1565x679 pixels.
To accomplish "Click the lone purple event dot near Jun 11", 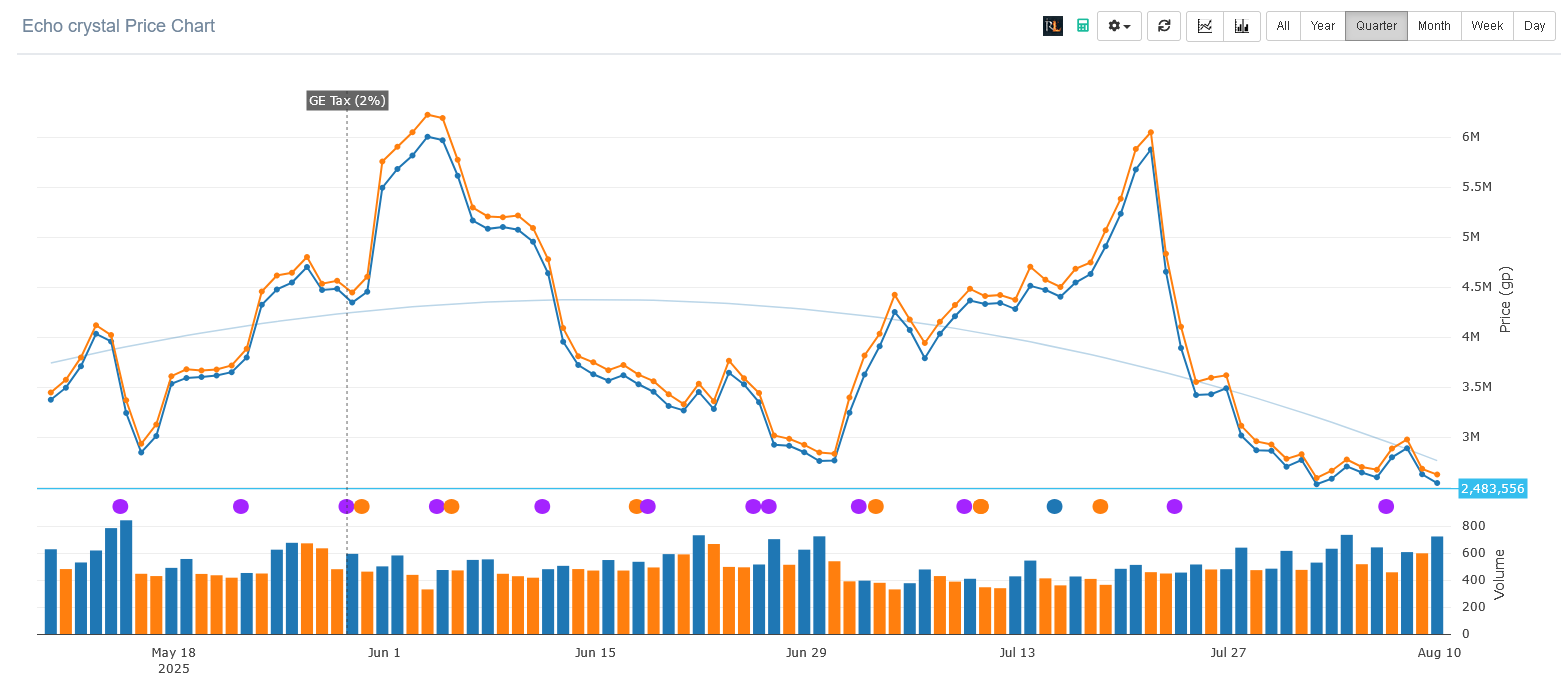I will tap(542, 506).
